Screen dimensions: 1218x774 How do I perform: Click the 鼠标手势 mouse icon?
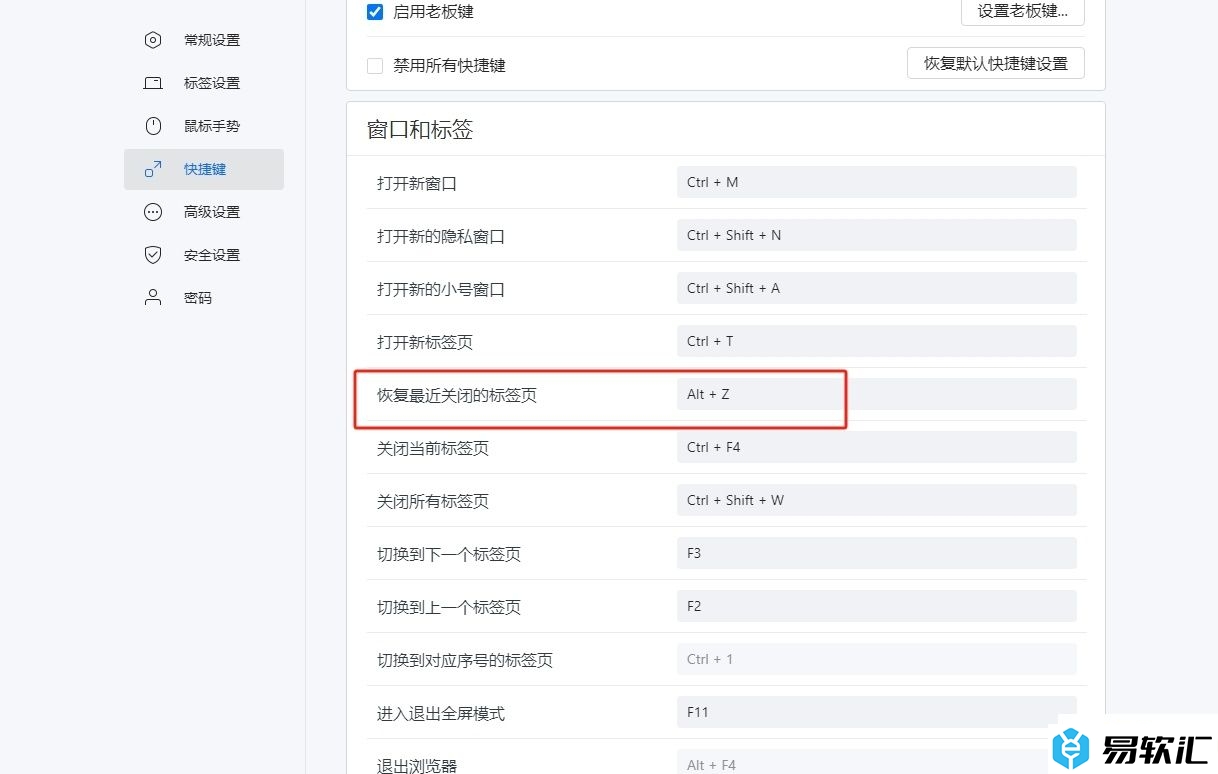tap(153, 126)
